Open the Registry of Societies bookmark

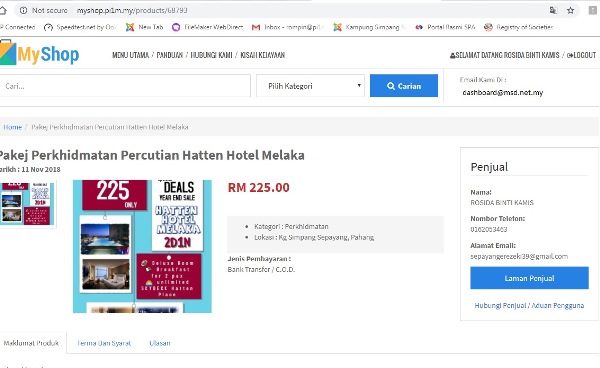click(x=519, y=27)
